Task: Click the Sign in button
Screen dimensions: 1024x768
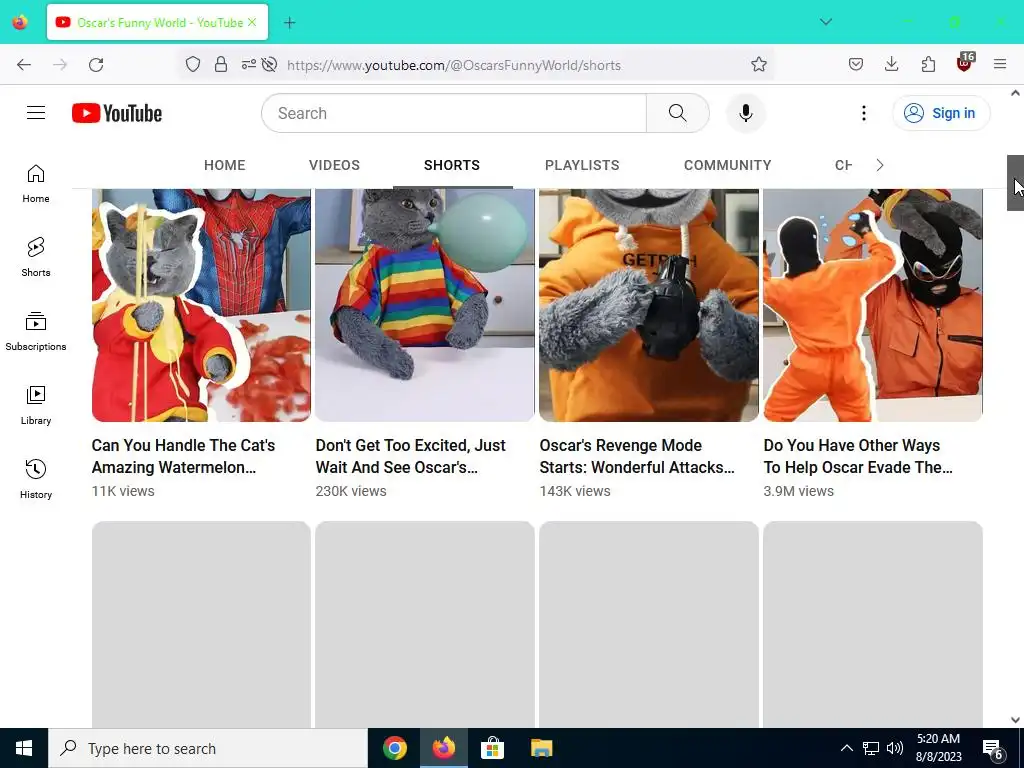Action: (x=941, y=113)
